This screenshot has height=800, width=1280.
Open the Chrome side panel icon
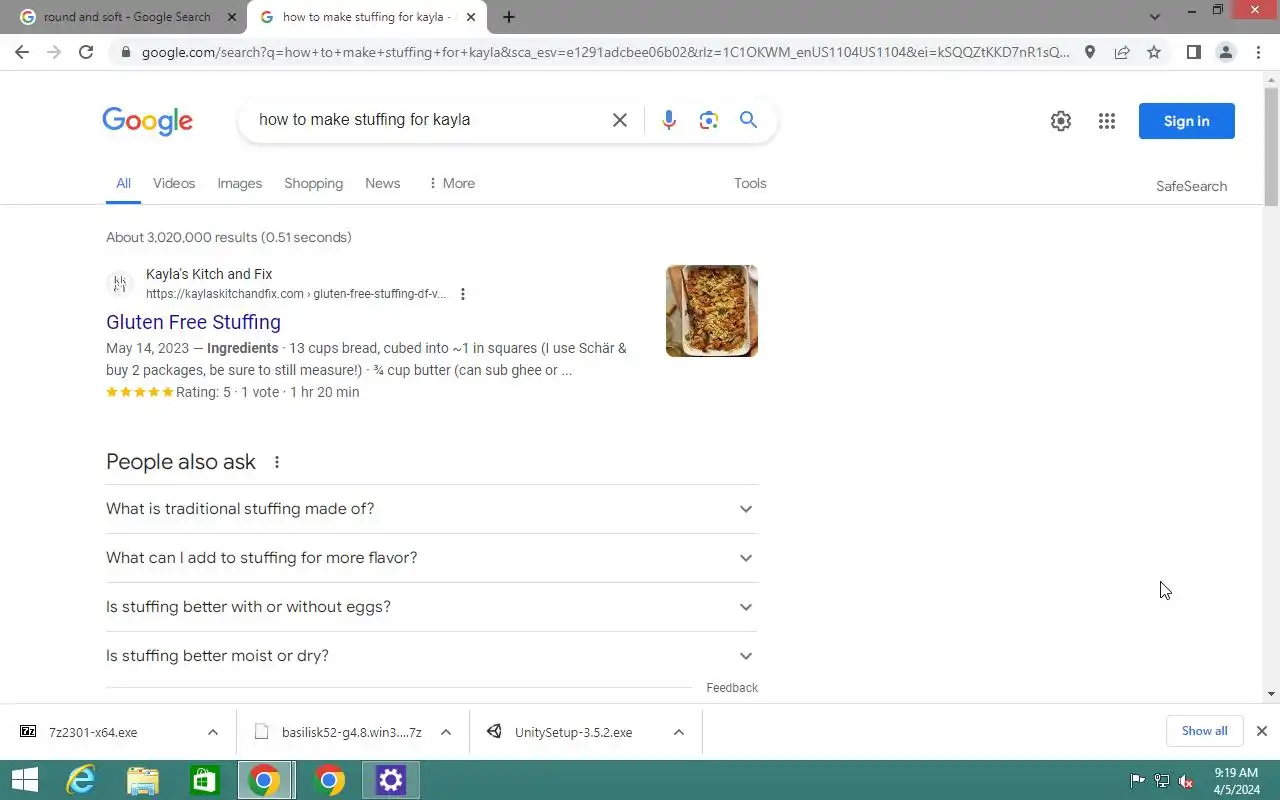click(x=1193, y=52)
